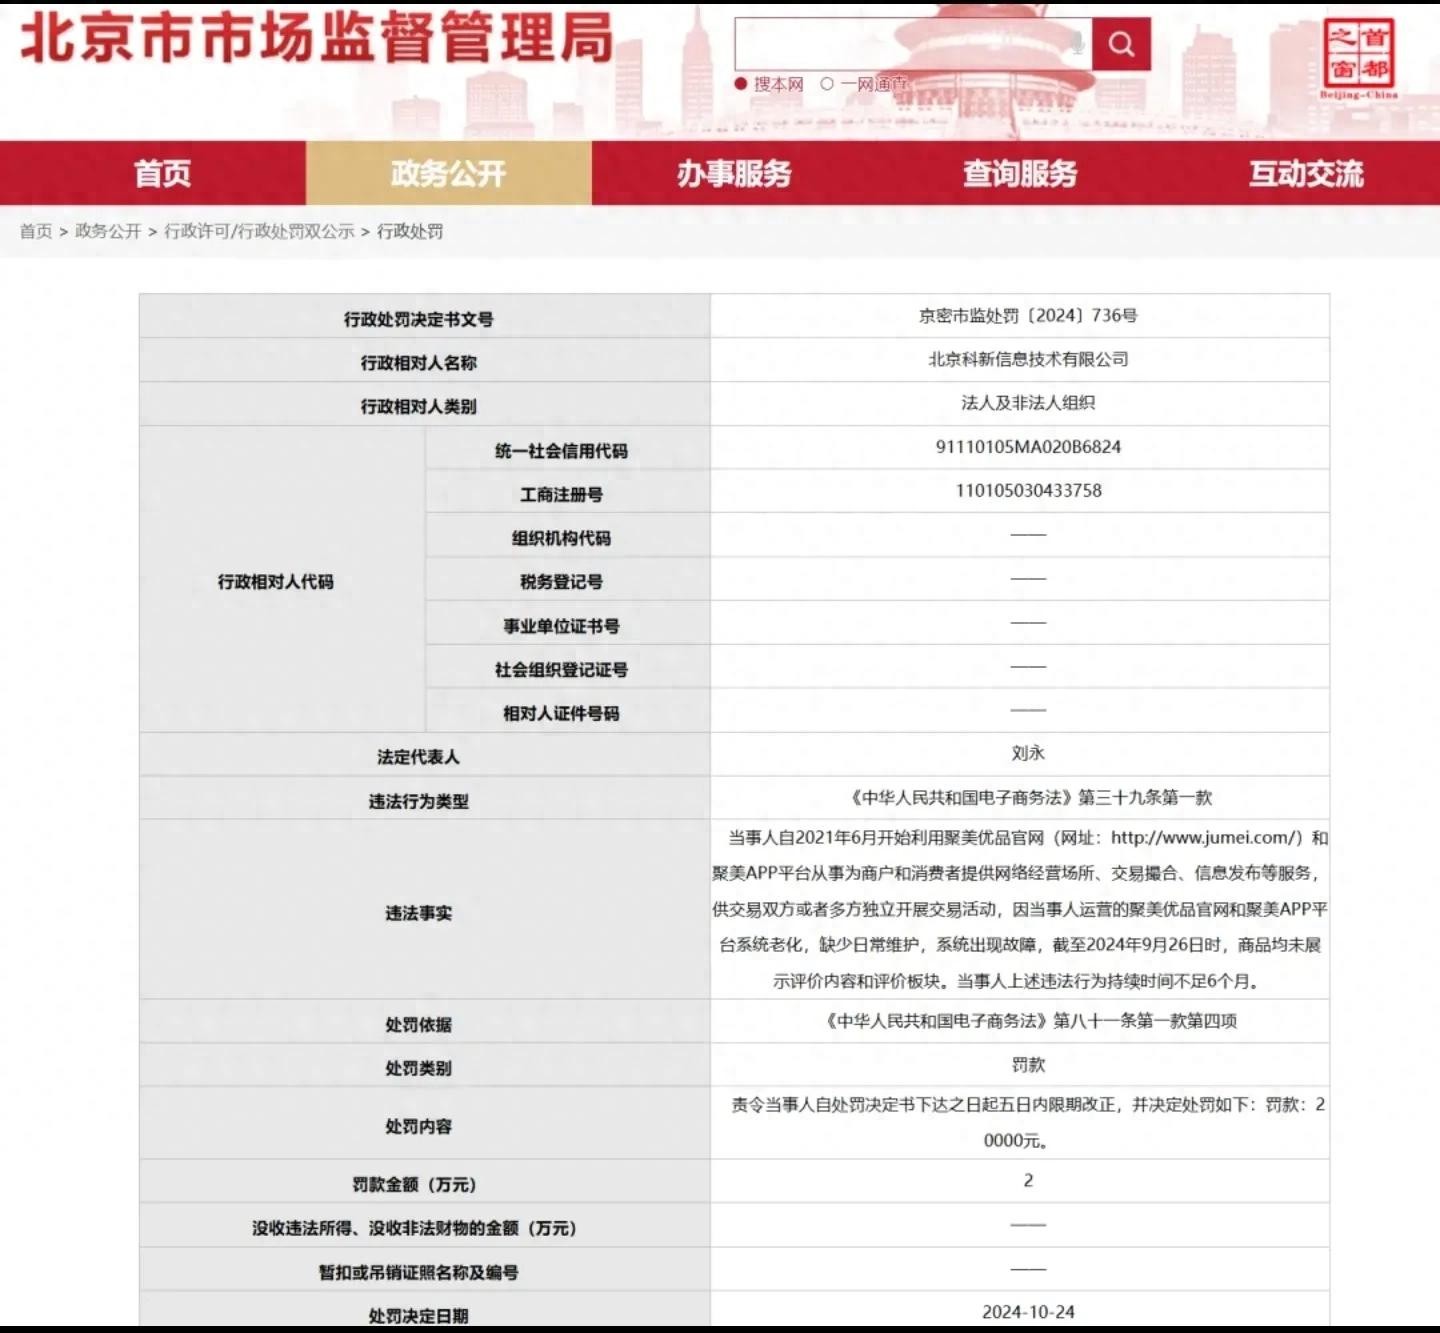This screenshot has width=1440, height=1333.
Task: Go to the 首页 navigation tab
Action: 162,173
